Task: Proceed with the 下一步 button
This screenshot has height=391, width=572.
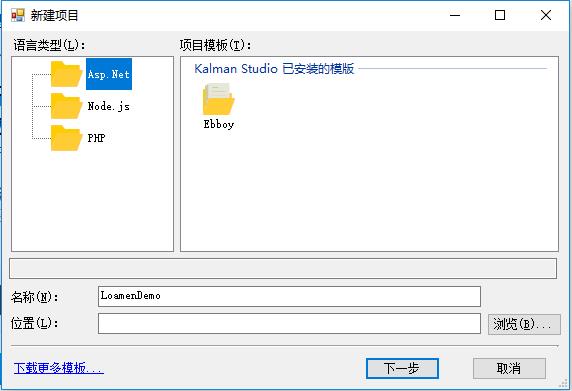Action: [402, 368]
